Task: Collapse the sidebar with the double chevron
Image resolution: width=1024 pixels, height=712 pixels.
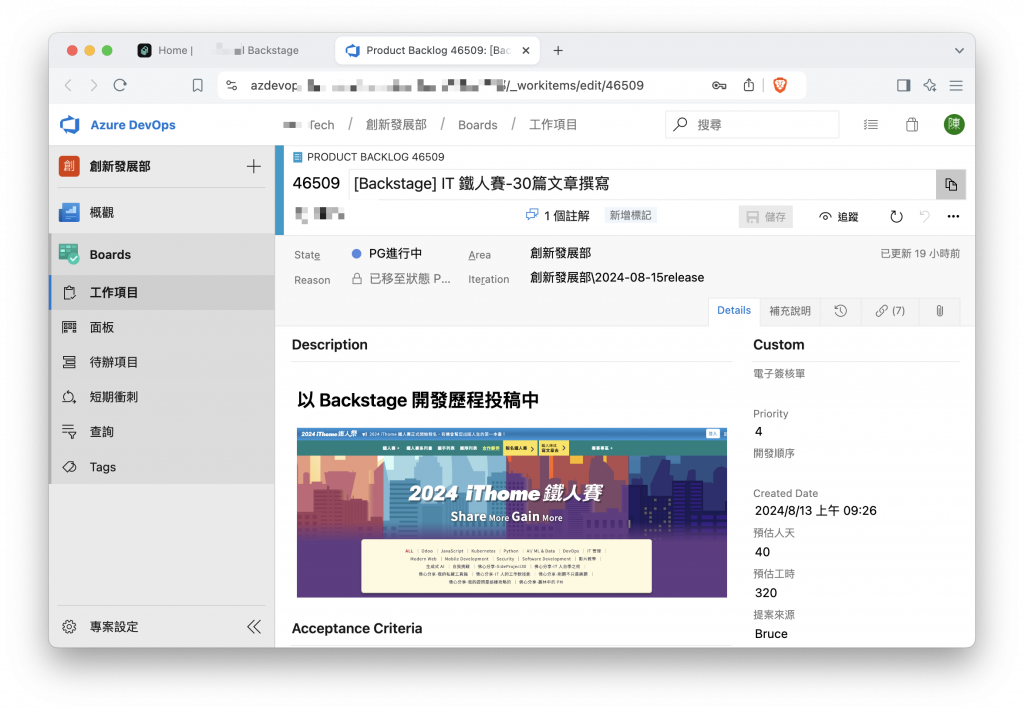Action: [254, 626]
